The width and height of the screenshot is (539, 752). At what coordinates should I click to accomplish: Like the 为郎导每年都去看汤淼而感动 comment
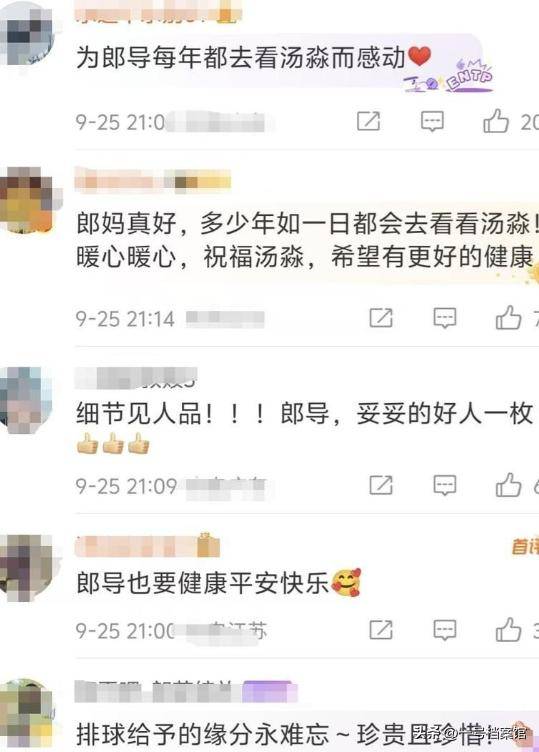[x=496, y=120]
